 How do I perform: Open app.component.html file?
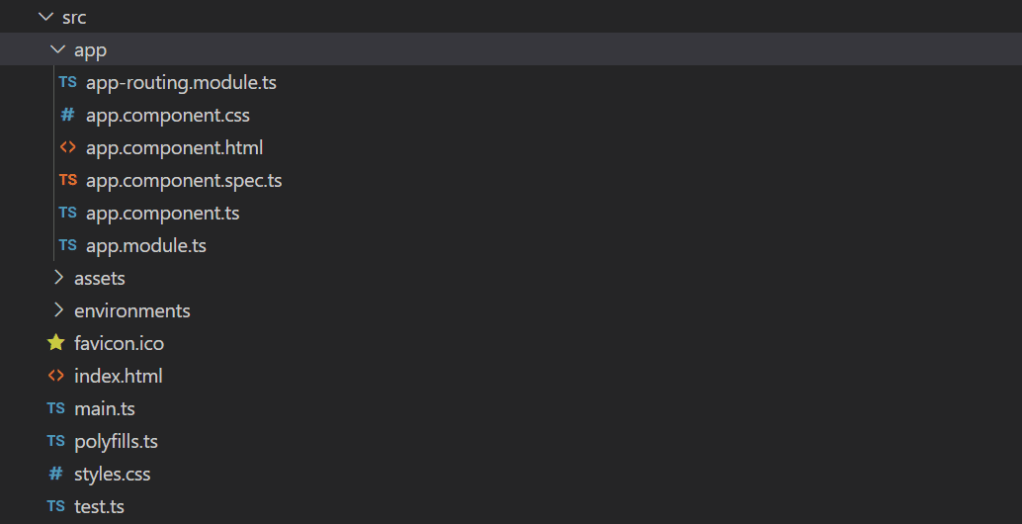[174, 148]
